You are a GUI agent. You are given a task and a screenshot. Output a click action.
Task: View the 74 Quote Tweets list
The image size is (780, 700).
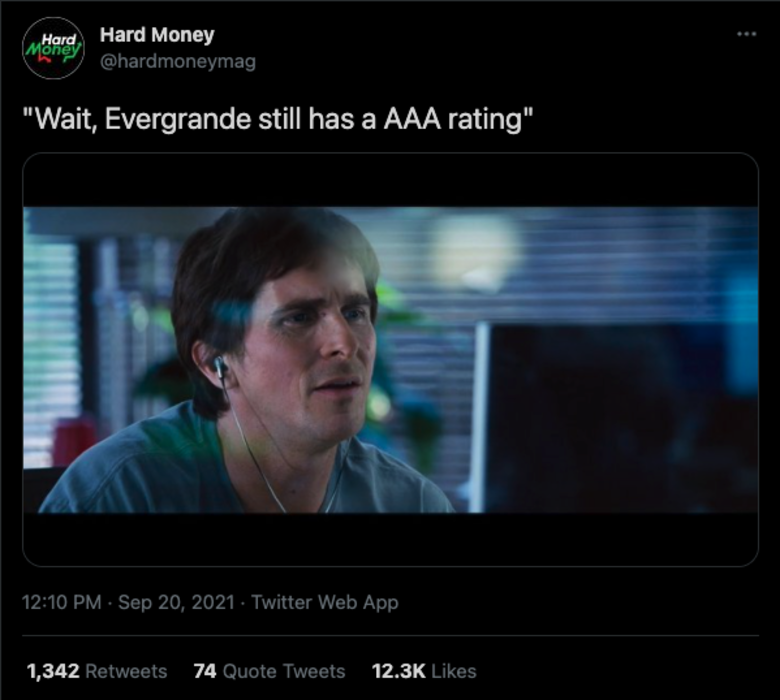coord(269,671)
